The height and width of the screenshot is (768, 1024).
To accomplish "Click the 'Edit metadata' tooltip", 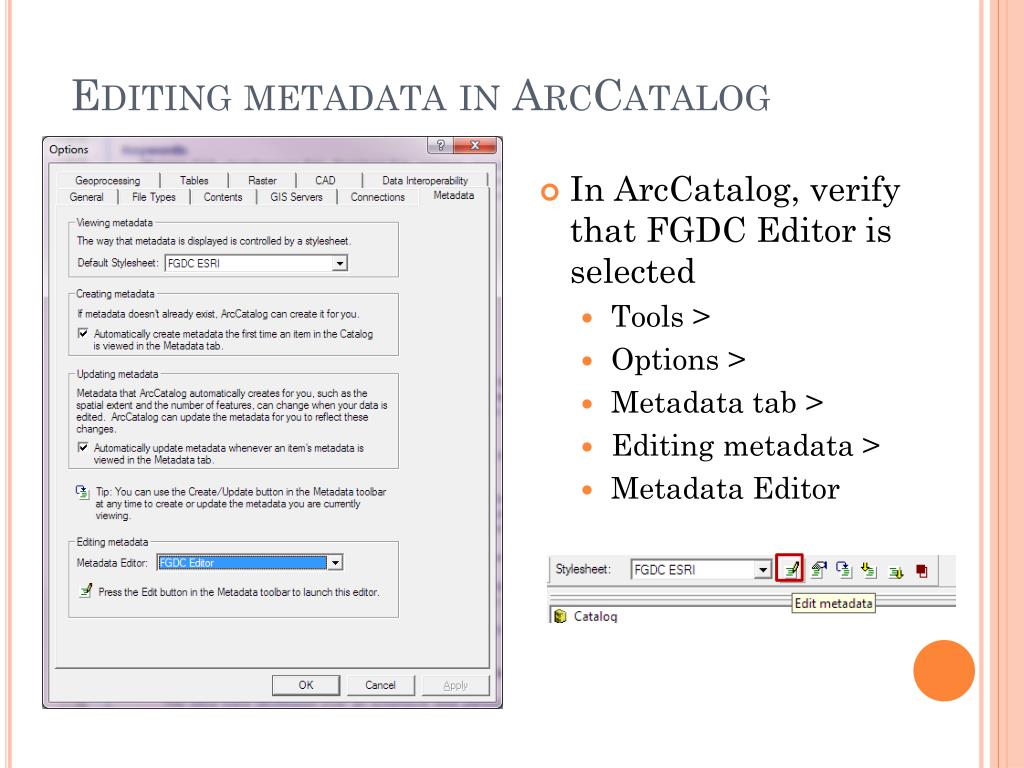I will coord(833,603).
